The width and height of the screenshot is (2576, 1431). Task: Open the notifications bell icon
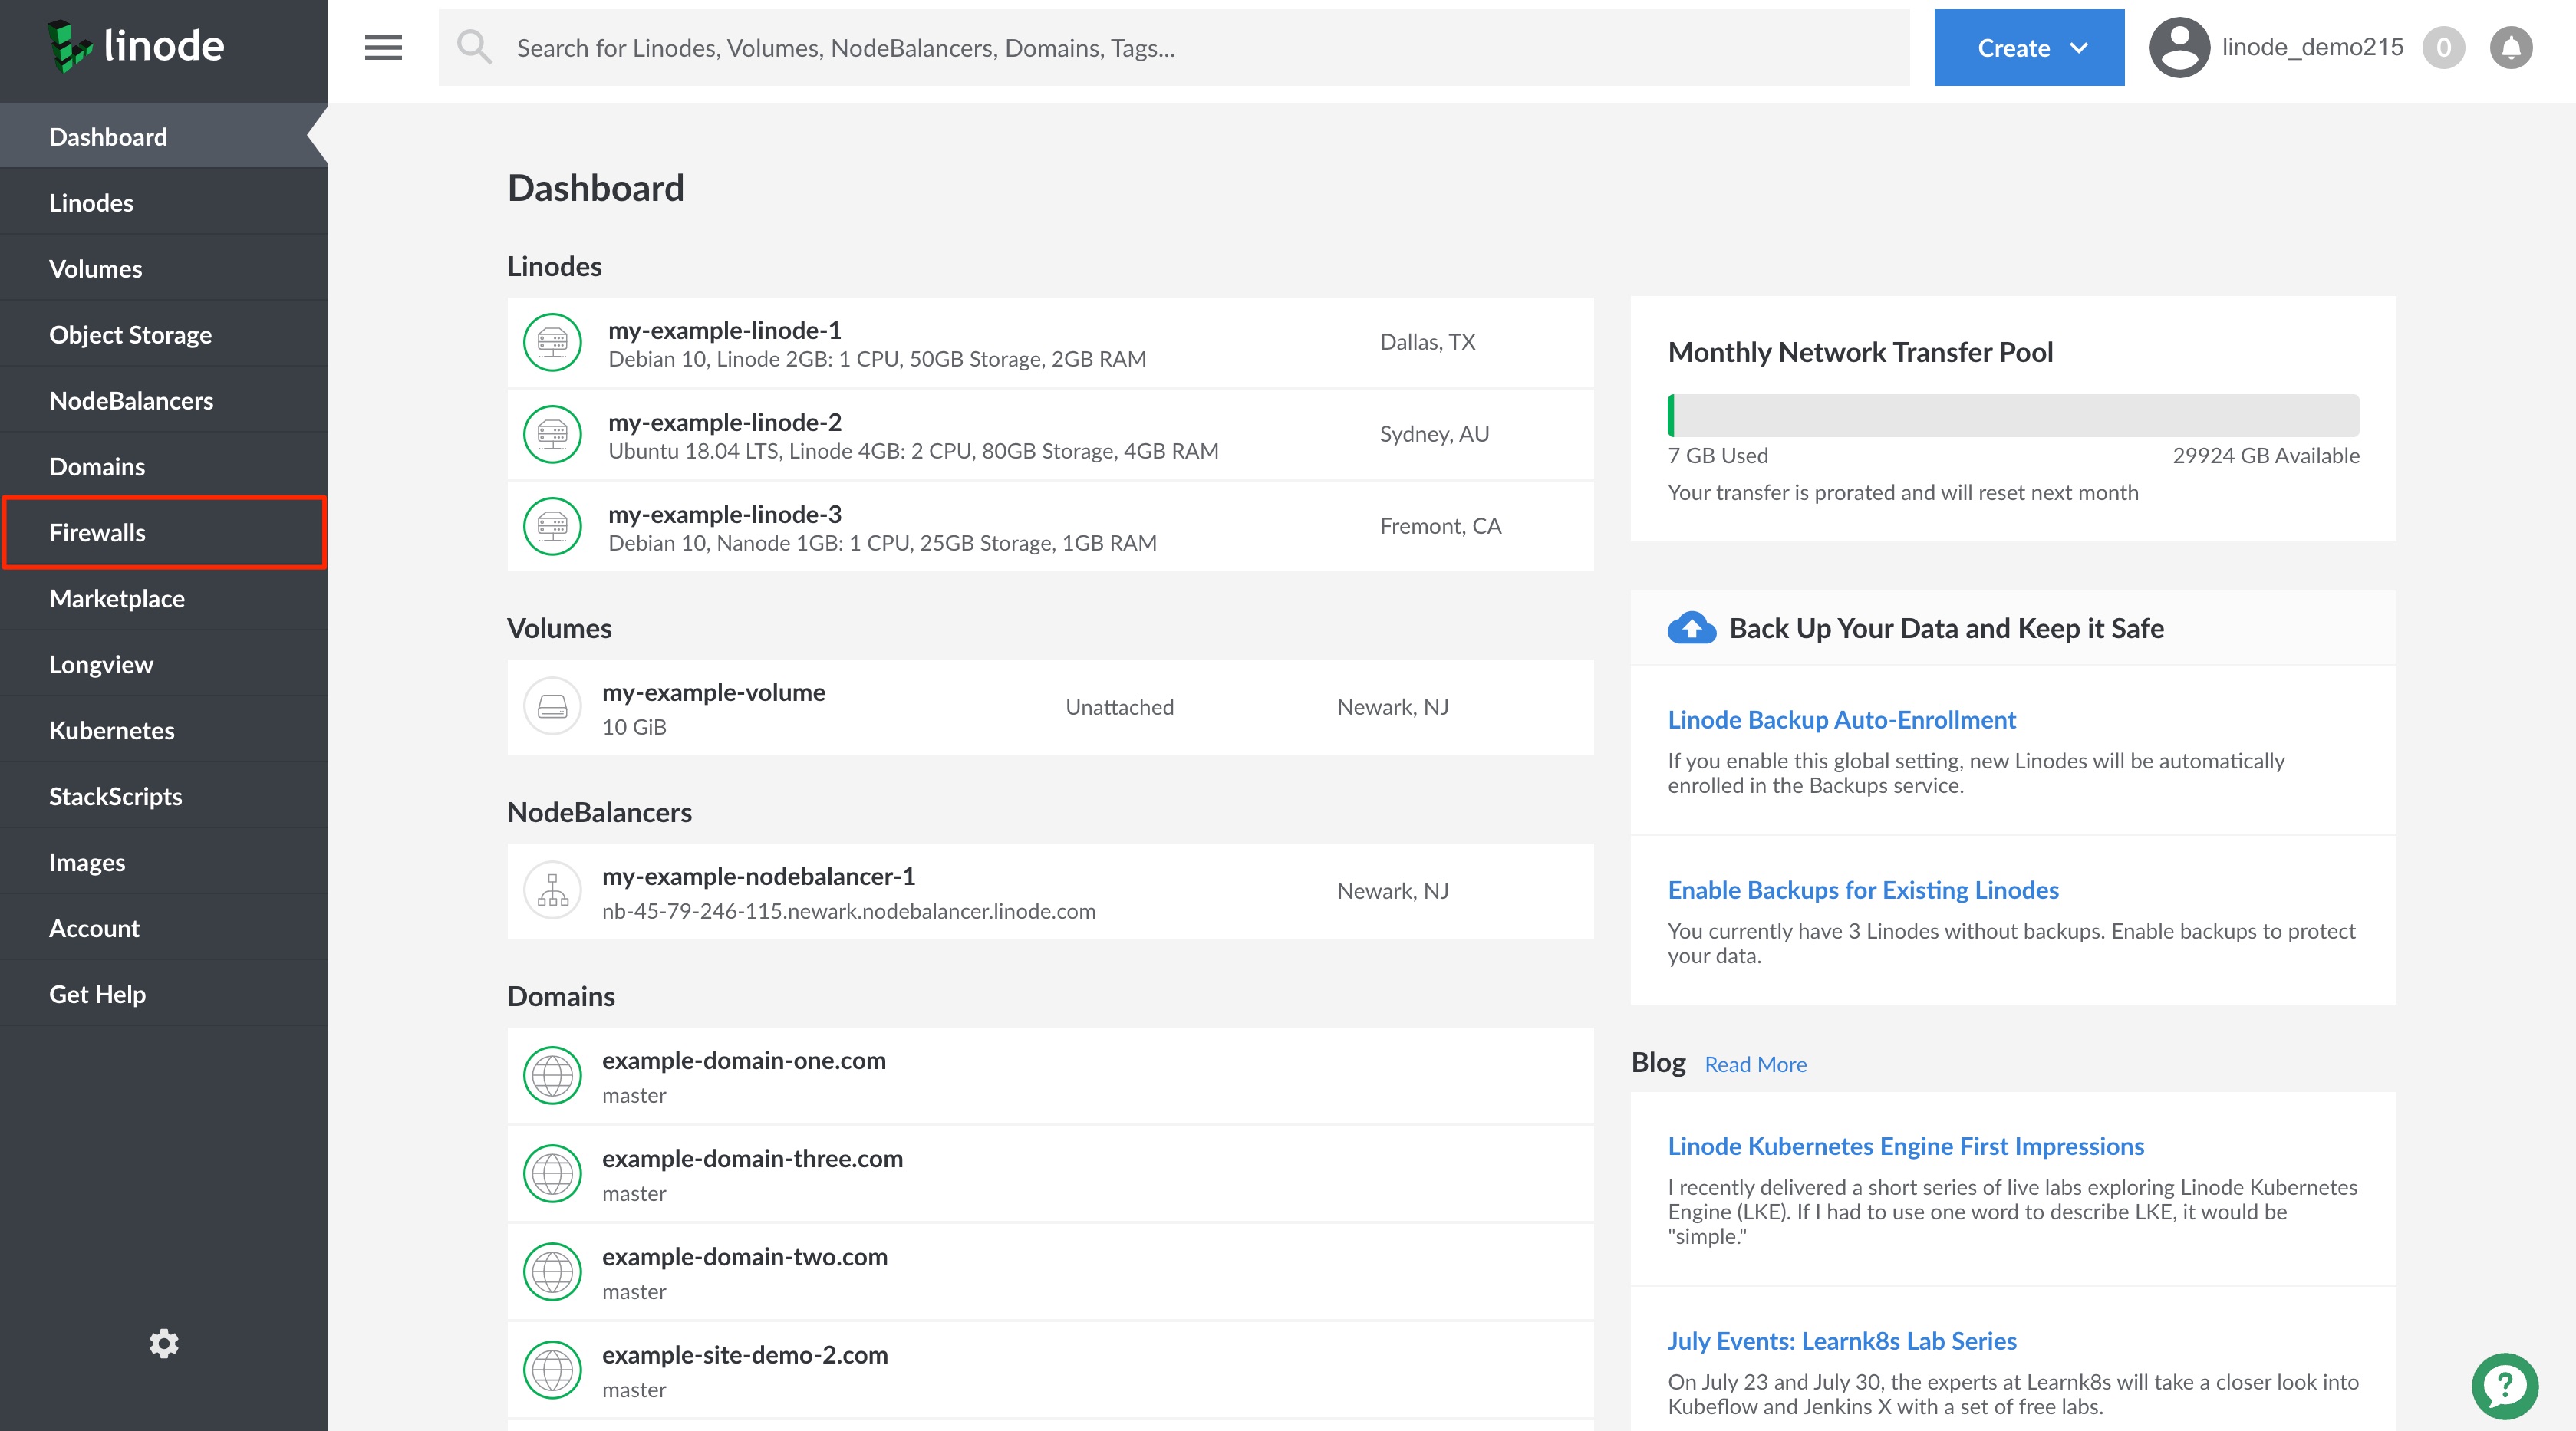click(2510, 47)
